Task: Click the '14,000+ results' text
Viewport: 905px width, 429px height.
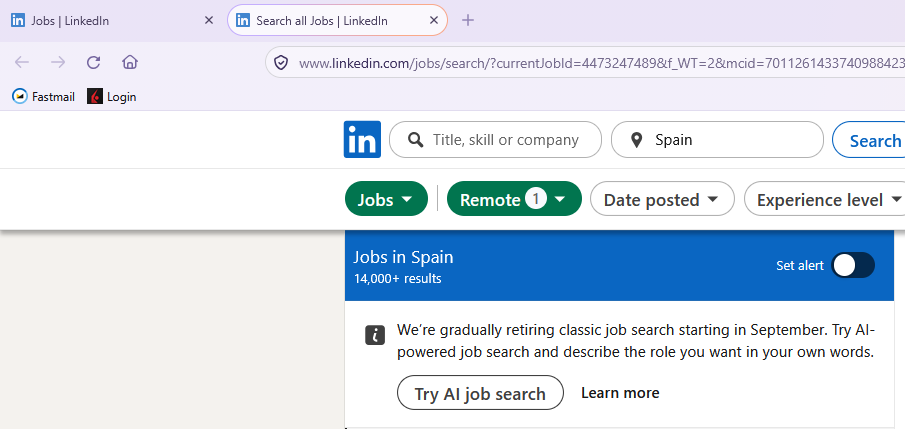Action: 398,279
